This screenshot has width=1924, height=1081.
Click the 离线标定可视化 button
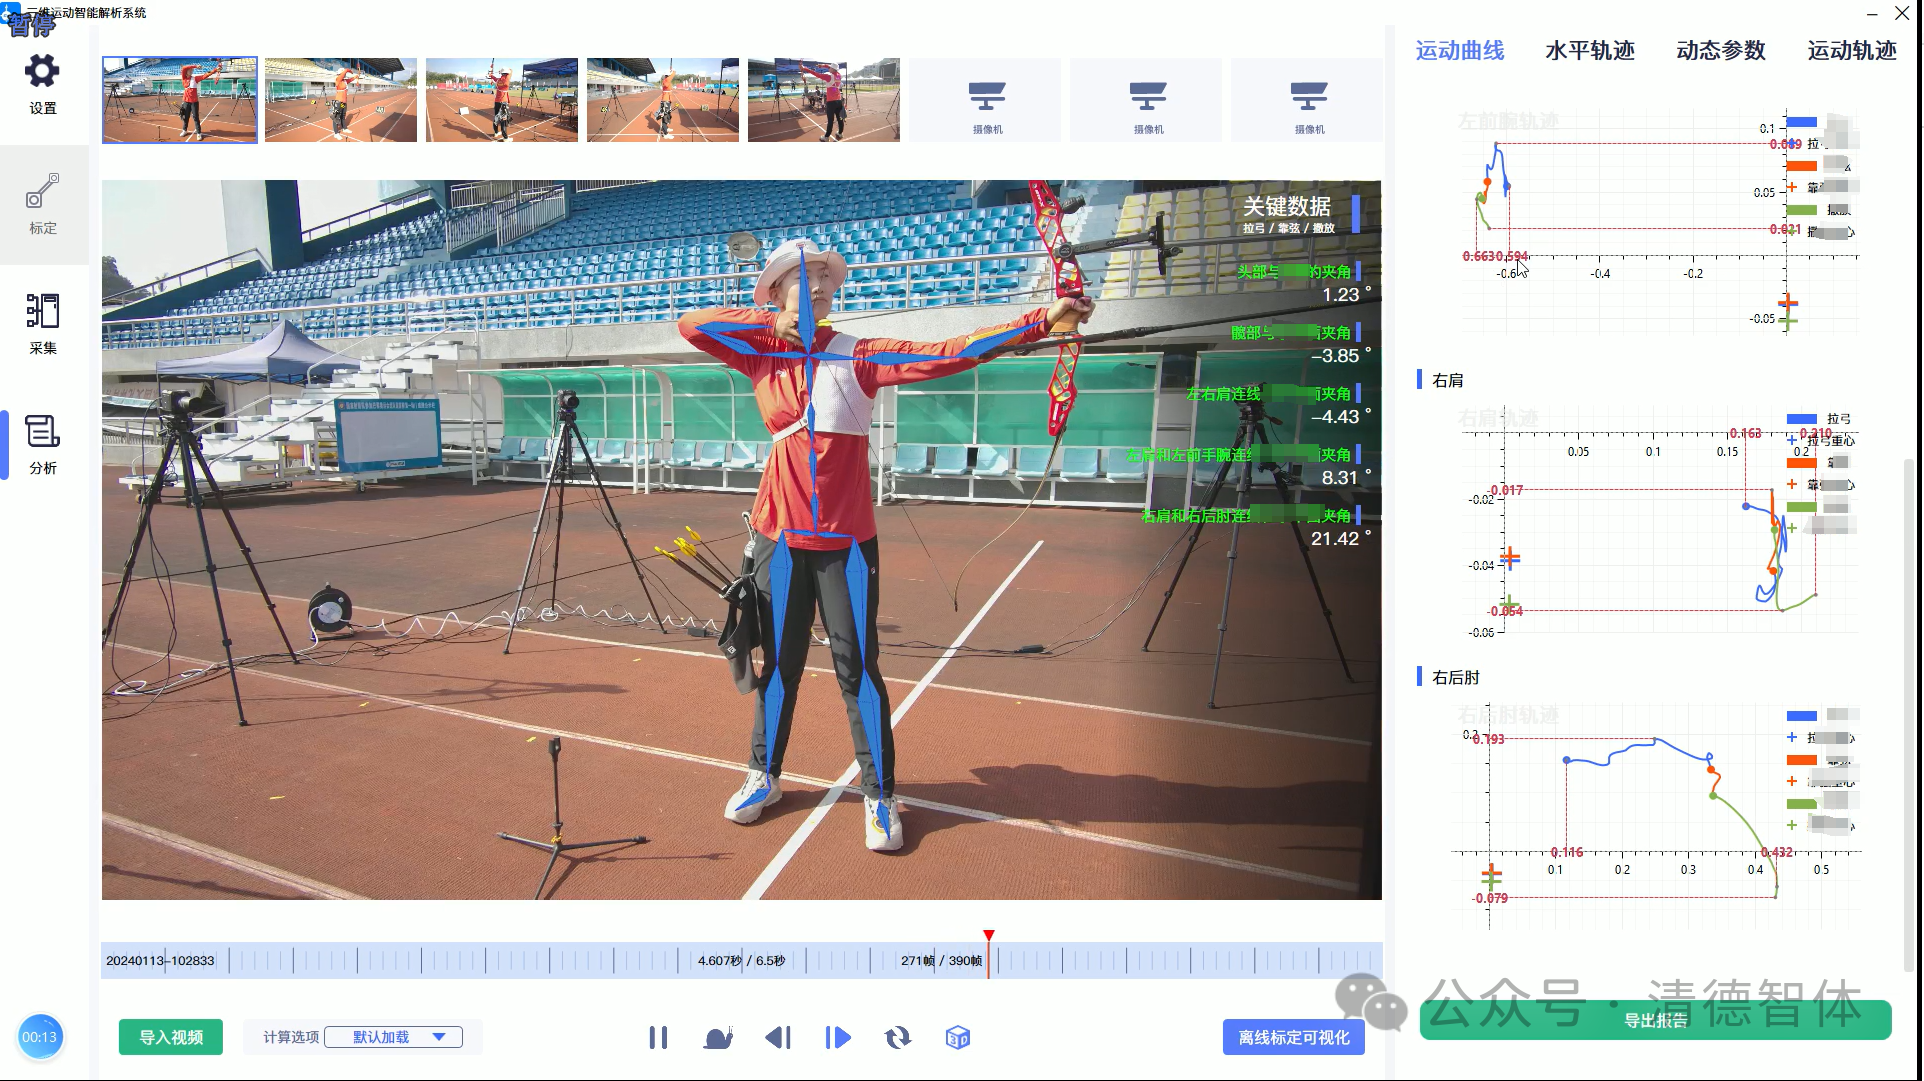[1293, 1037]
